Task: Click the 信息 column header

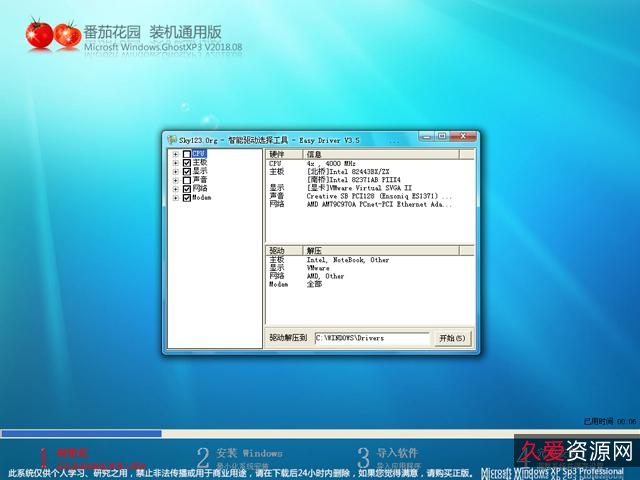Action: point(381,154)
